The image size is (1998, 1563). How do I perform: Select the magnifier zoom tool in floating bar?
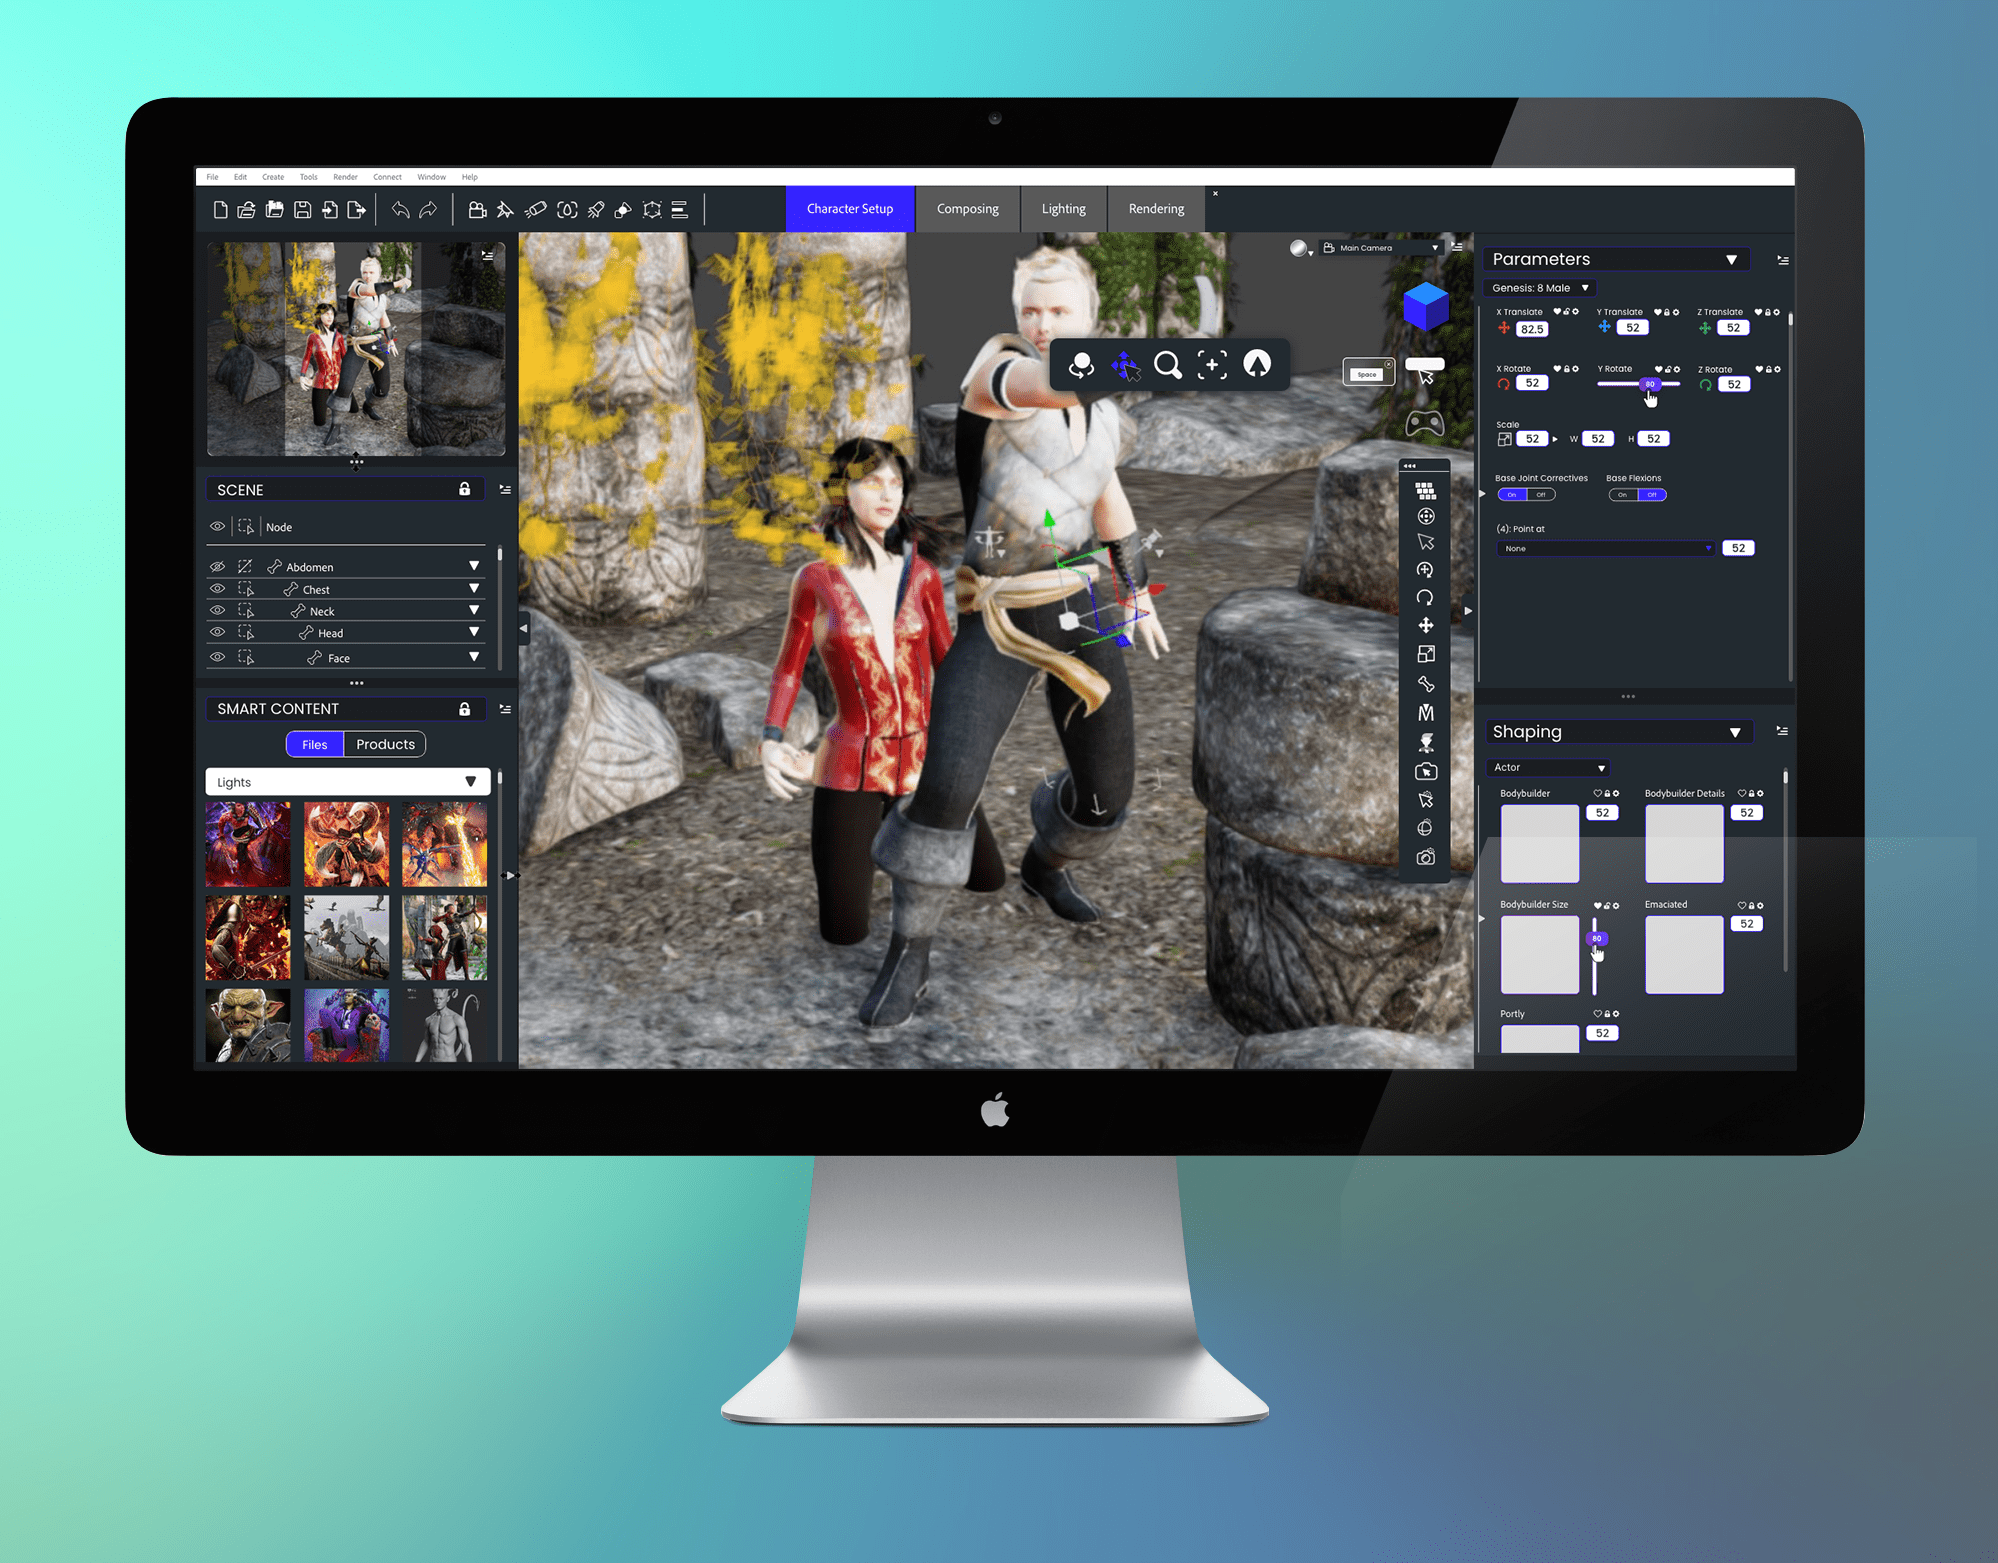(1168, 365)
